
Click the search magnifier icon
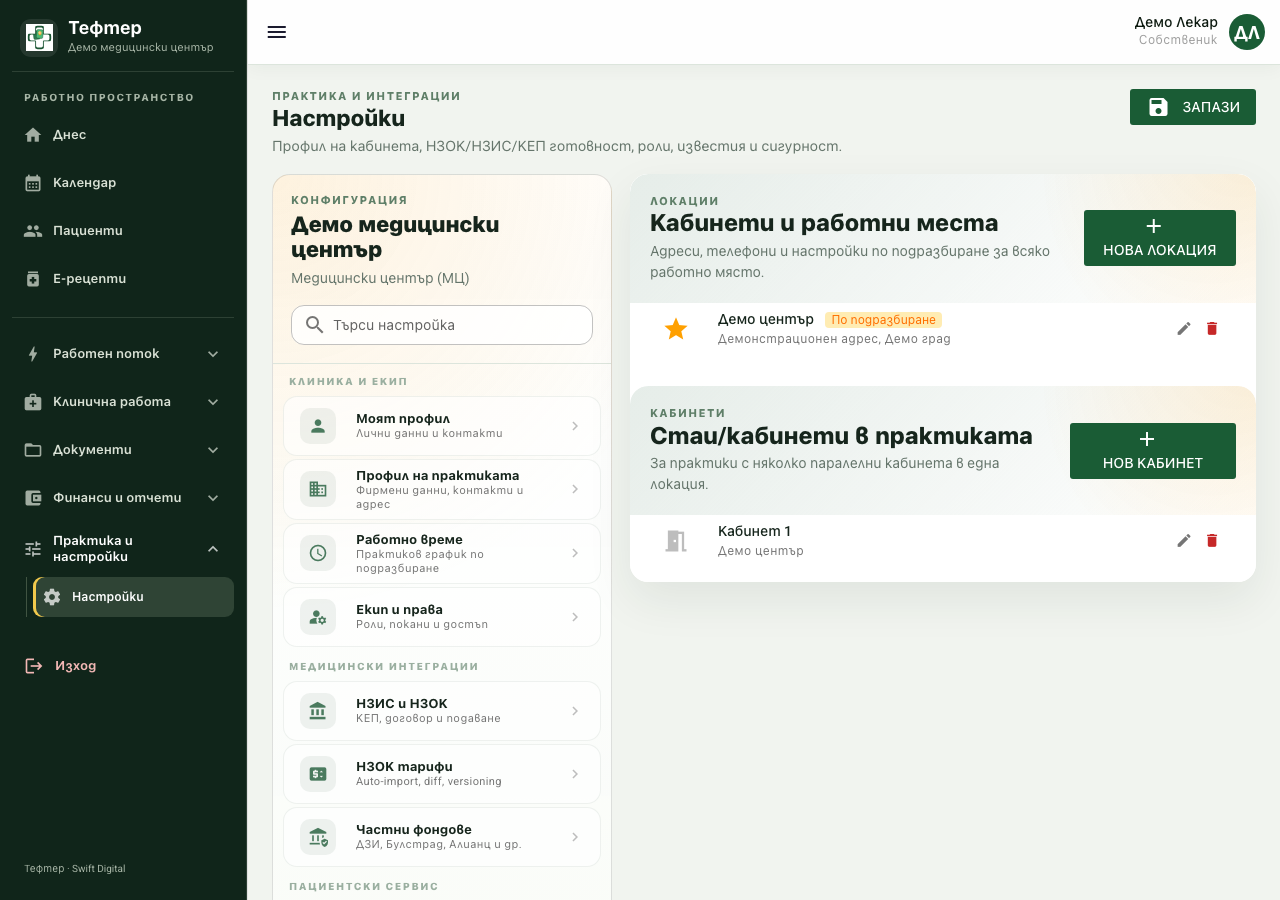[x=314, y=325]
